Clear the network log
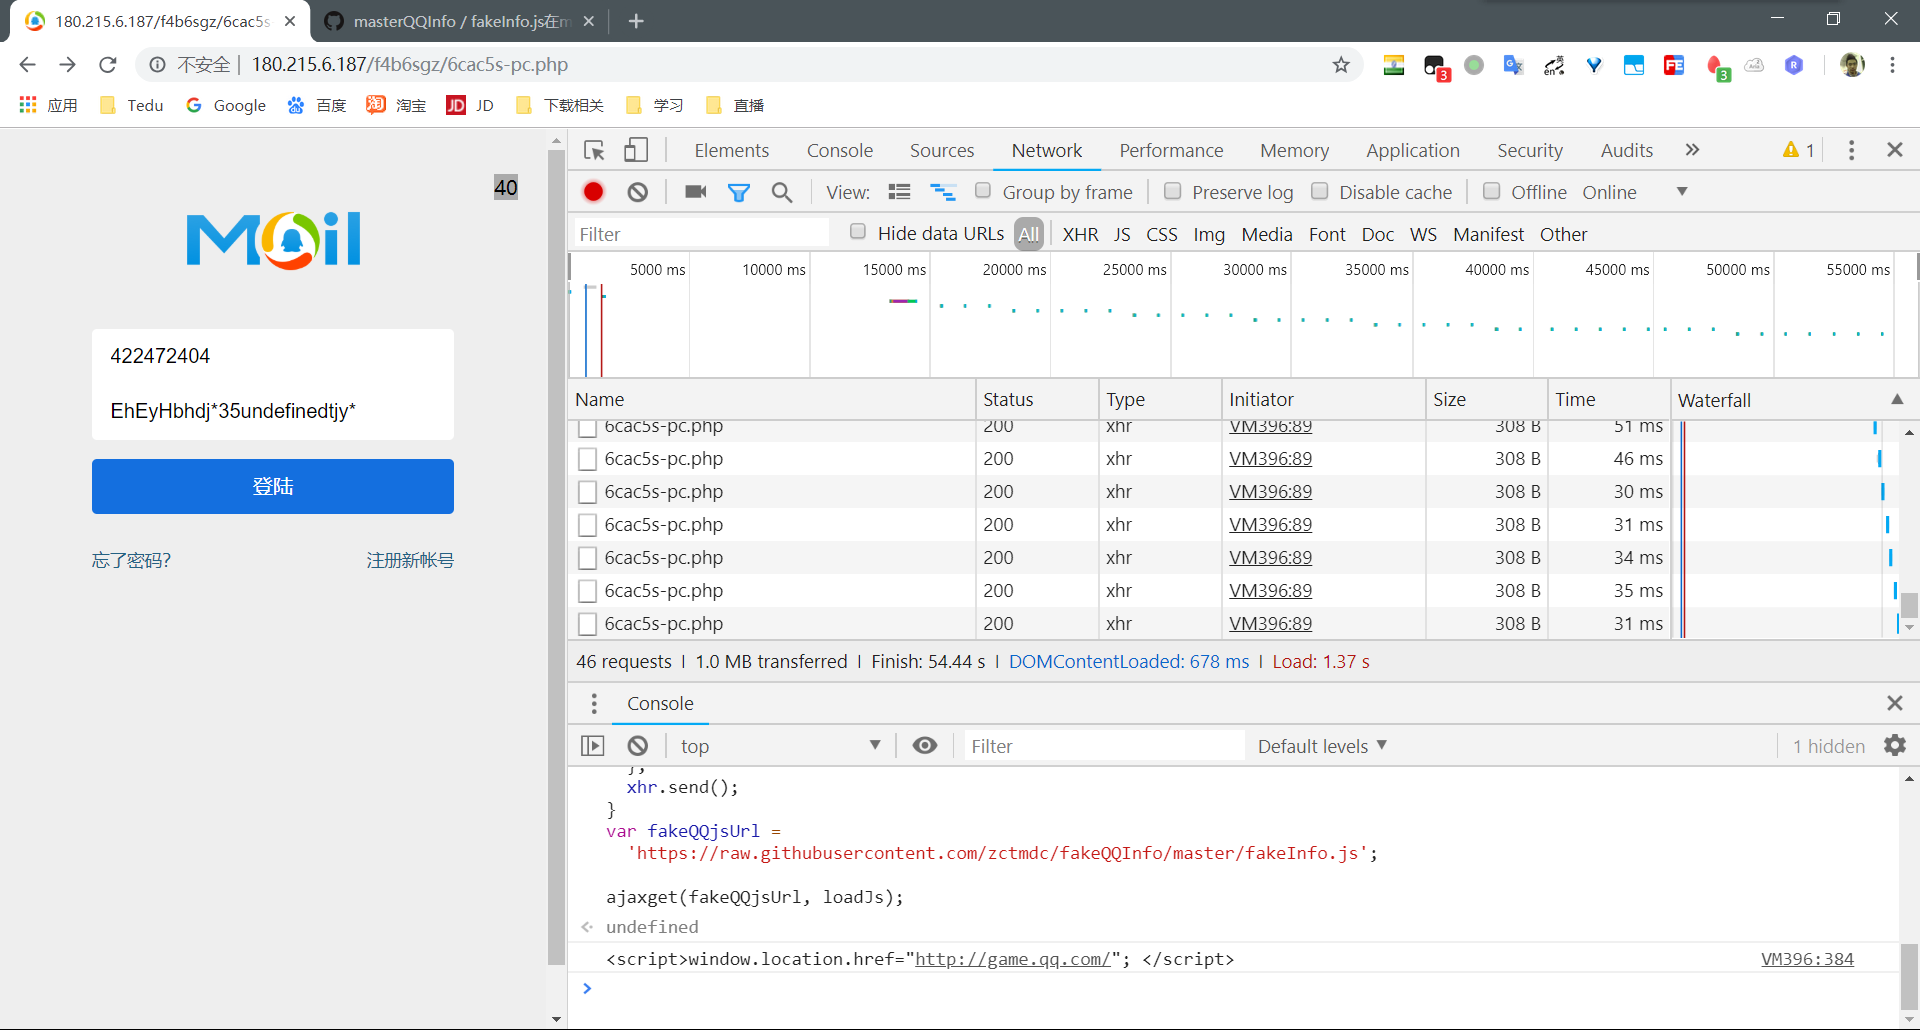The height and width of the screenshot is (1030, 1920). coord(638,192)
